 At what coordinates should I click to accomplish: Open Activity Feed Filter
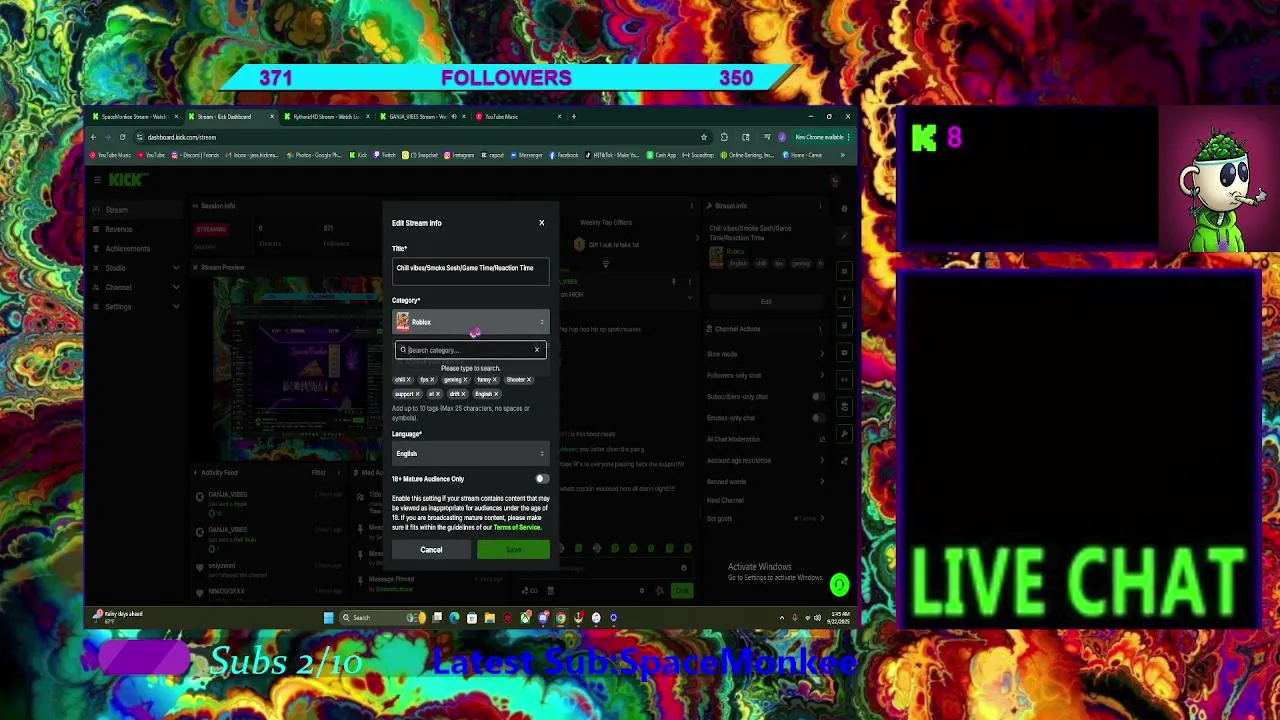(318, 473)
